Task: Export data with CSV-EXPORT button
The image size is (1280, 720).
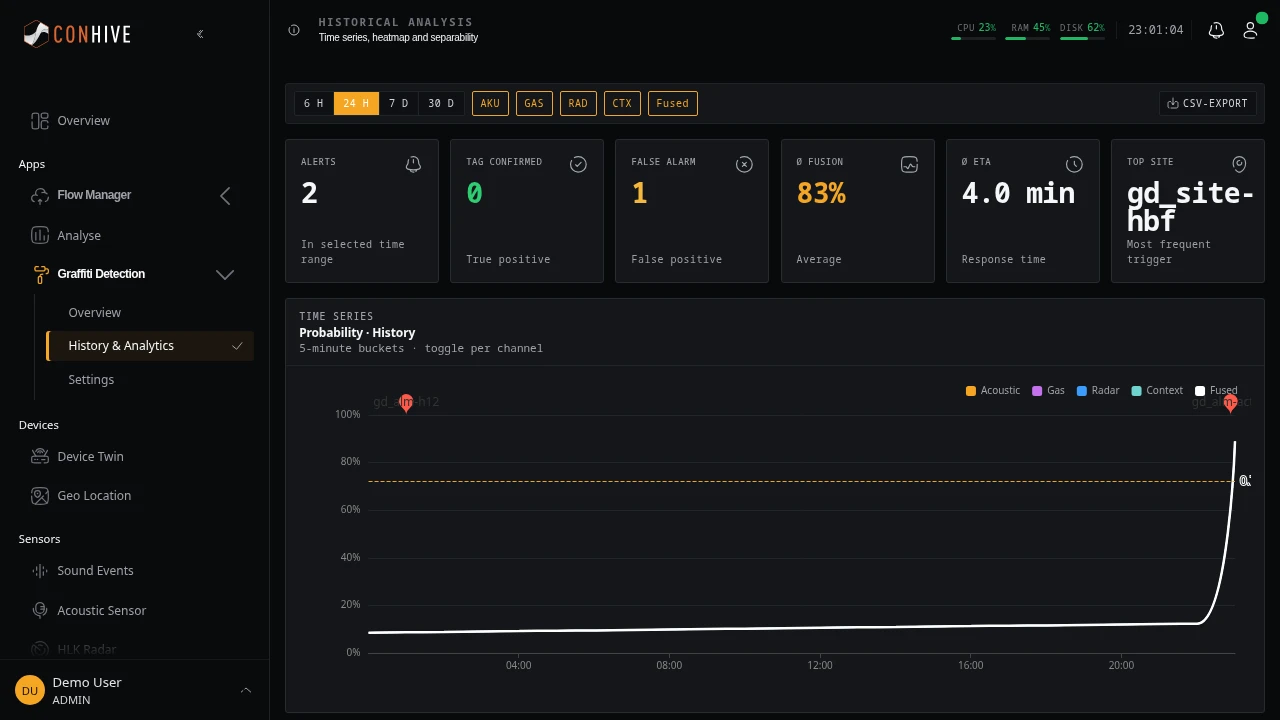Action: pyautogui.click(x=1207, y=103)
